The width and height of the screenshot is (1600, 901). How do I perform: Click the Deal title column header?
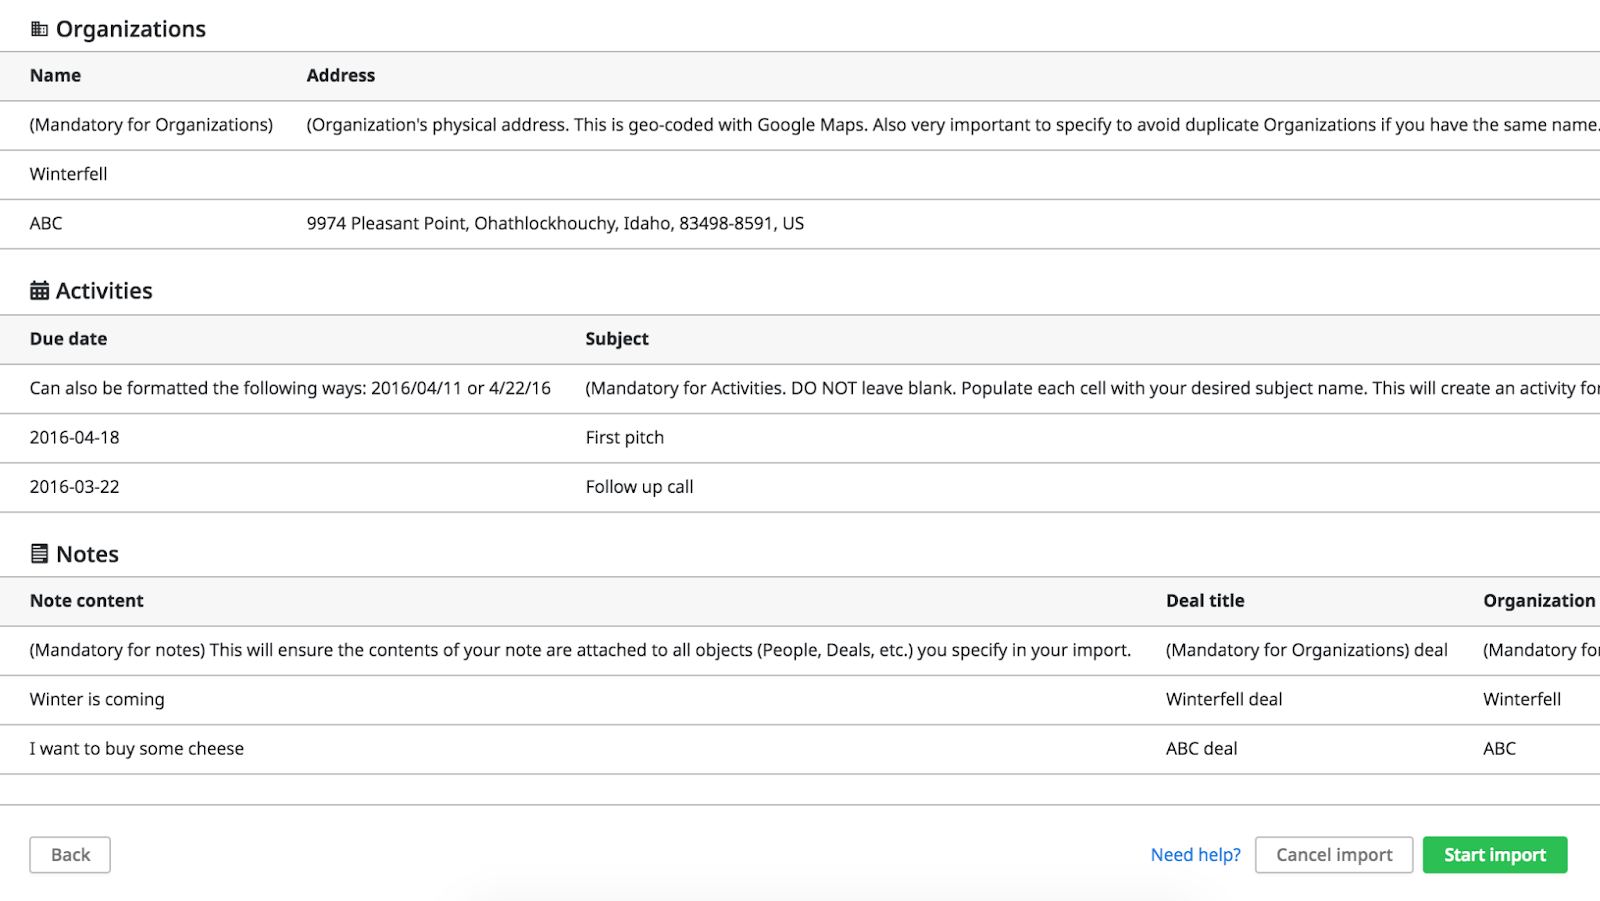(x=1204, y=600)
